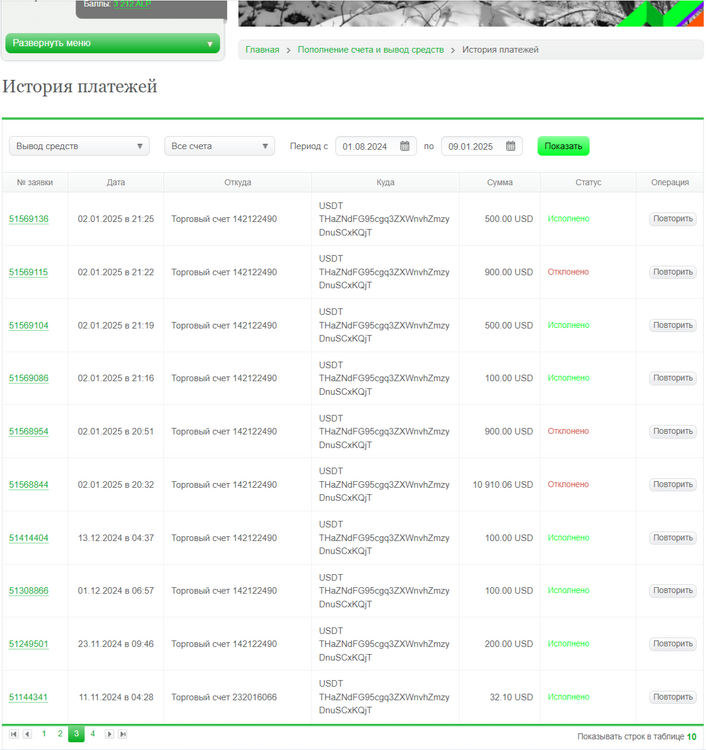This screenshot has width=706, height=750.
Task: Repeat withdrawal for request 51144341
Action: [x=673, y=697]
